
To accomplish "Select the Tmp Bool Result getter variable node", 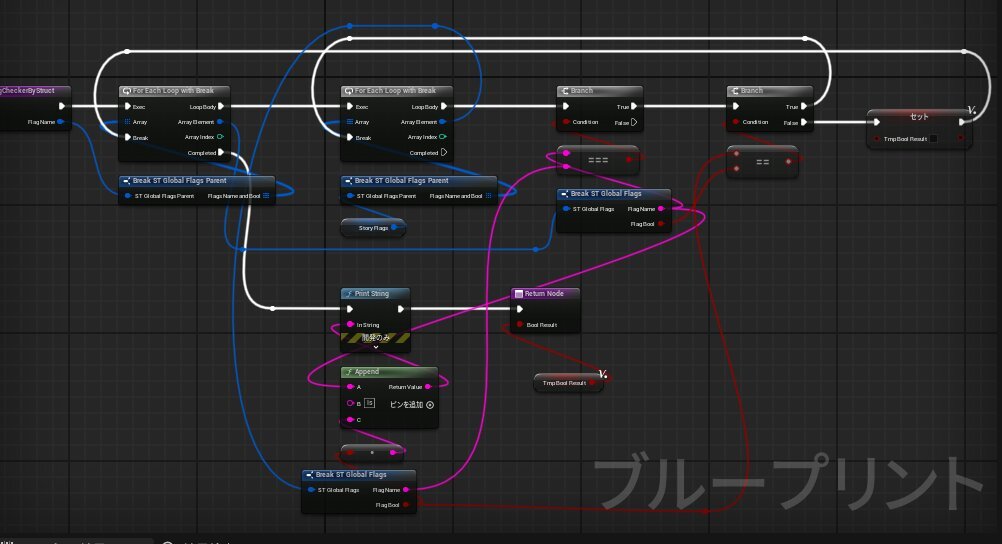I will pos(566,382).
